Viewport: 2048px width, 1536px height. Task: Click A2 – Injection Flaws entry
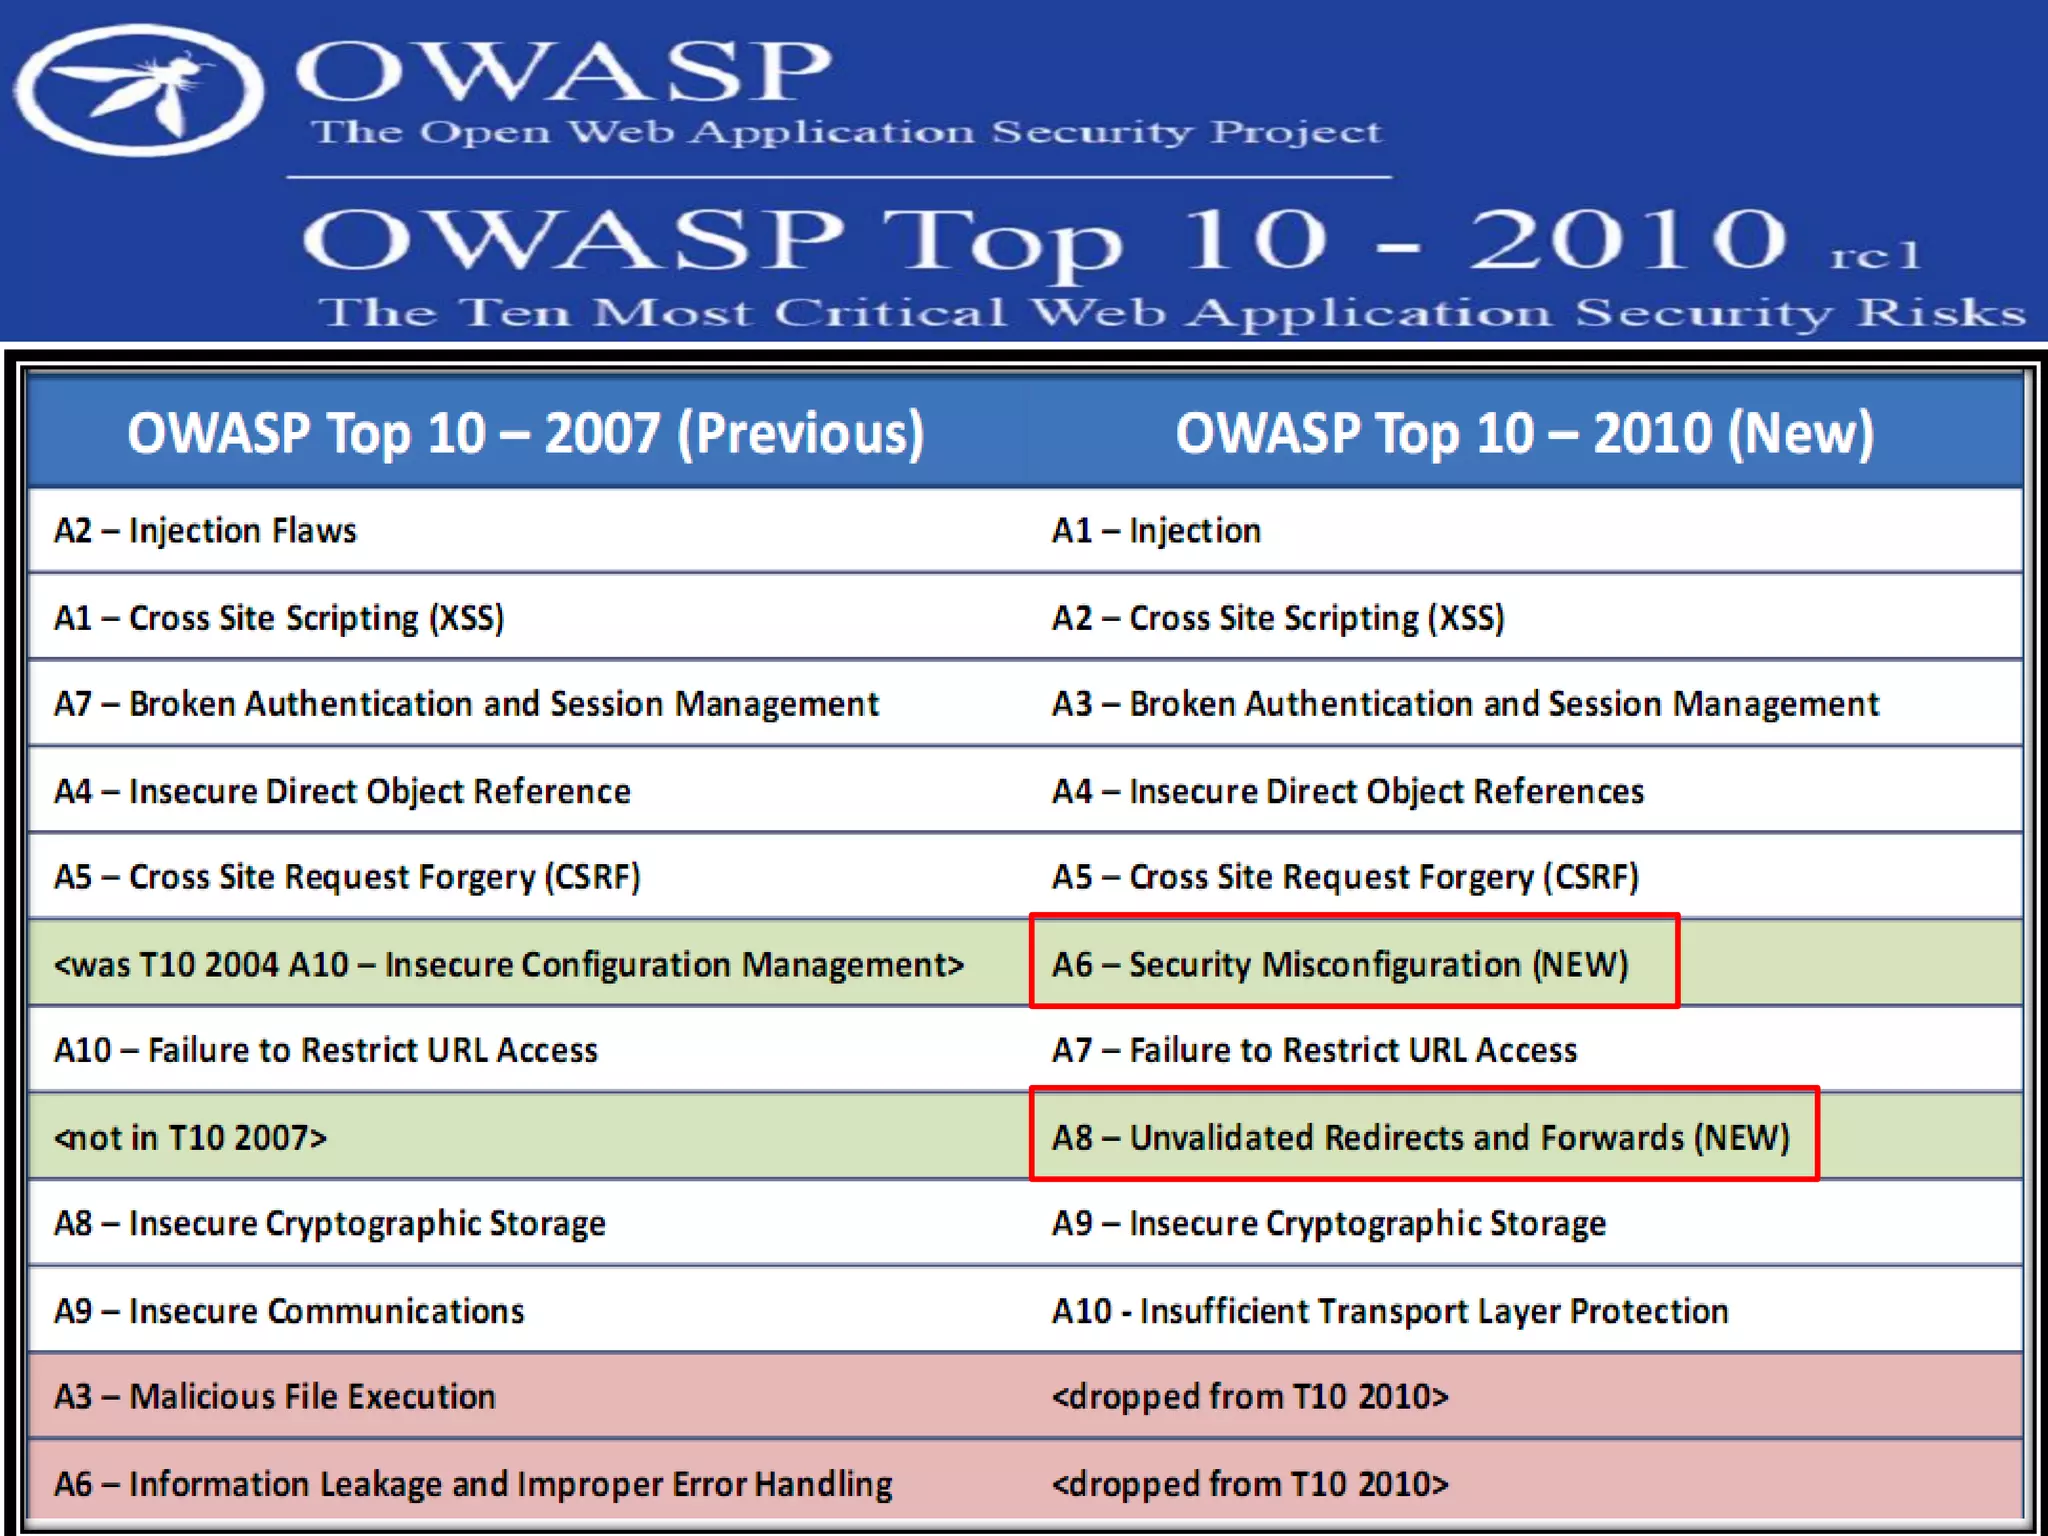click(x=205, y=530)
